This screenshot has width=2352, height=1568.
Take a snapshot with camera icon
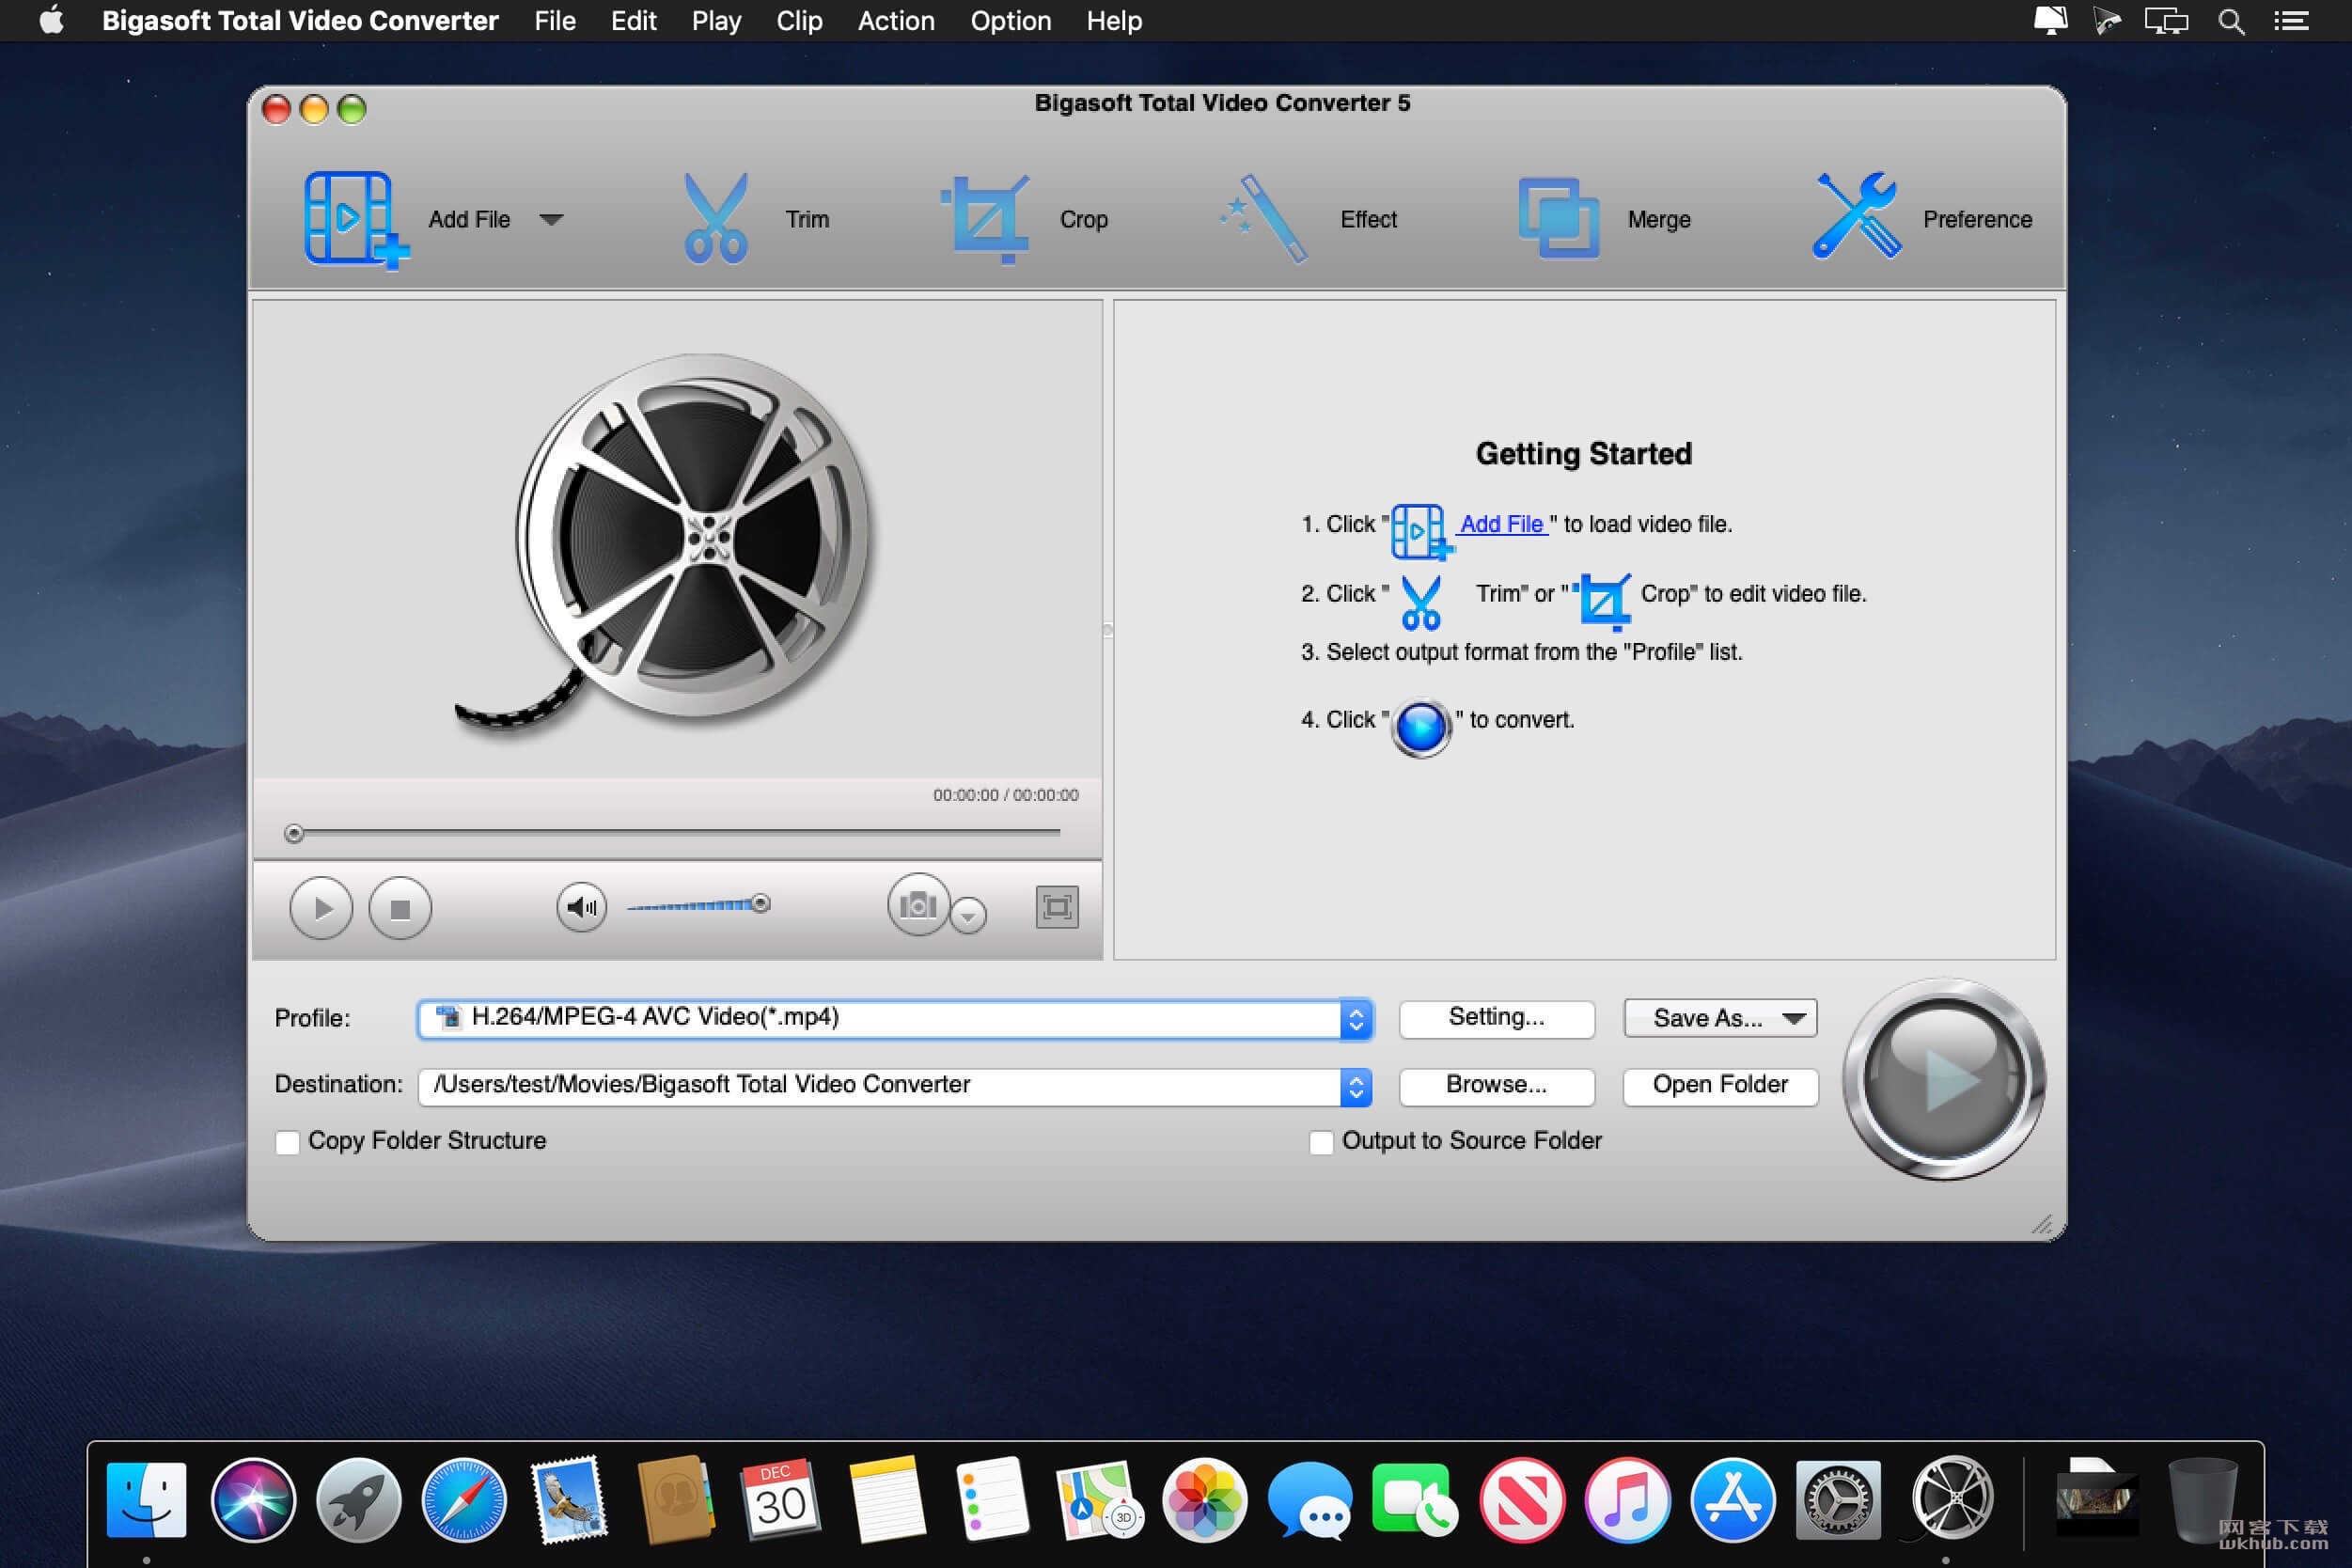coord(917,905)
